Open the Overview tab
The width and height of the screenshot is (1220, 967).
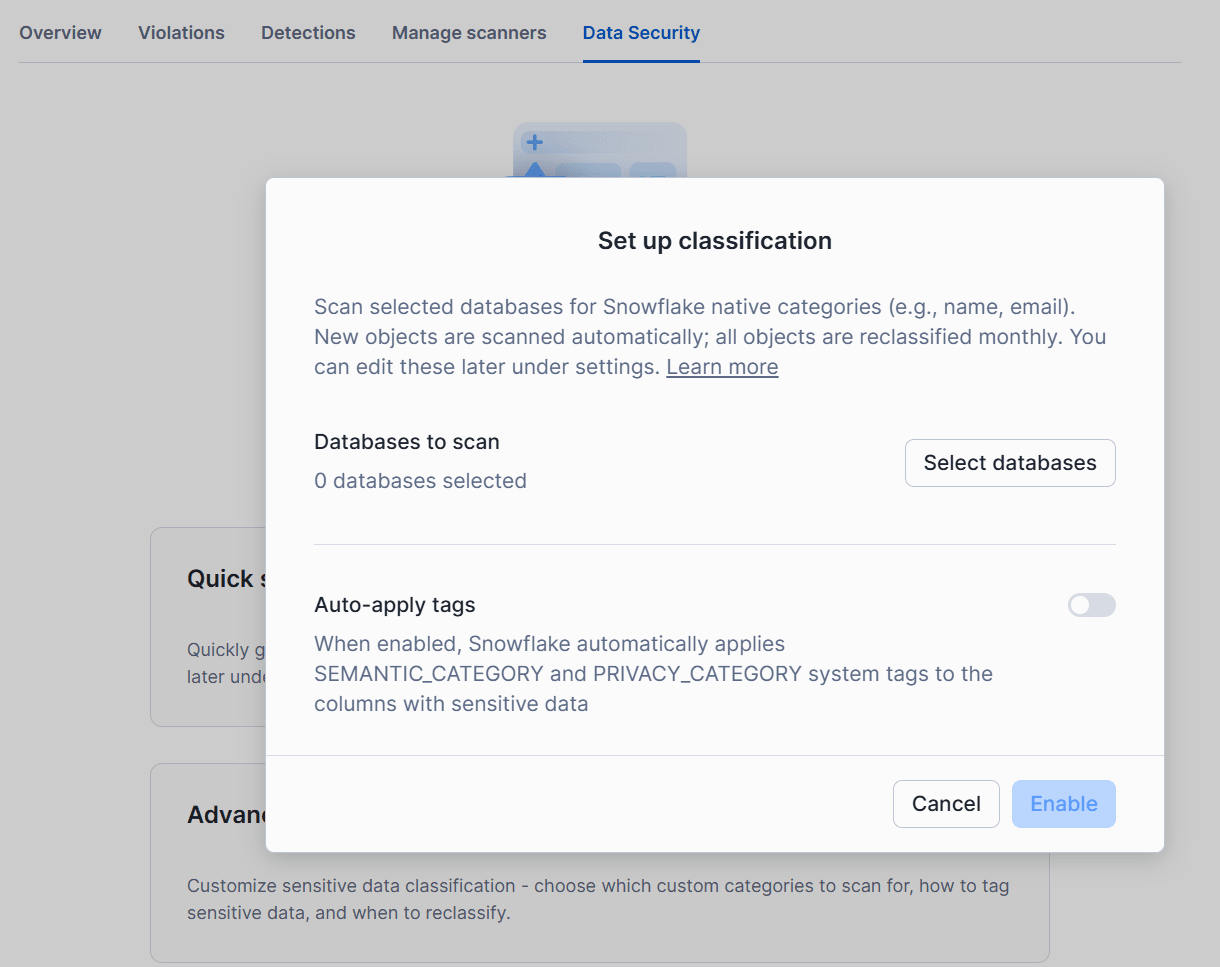[x=60, y=33]
